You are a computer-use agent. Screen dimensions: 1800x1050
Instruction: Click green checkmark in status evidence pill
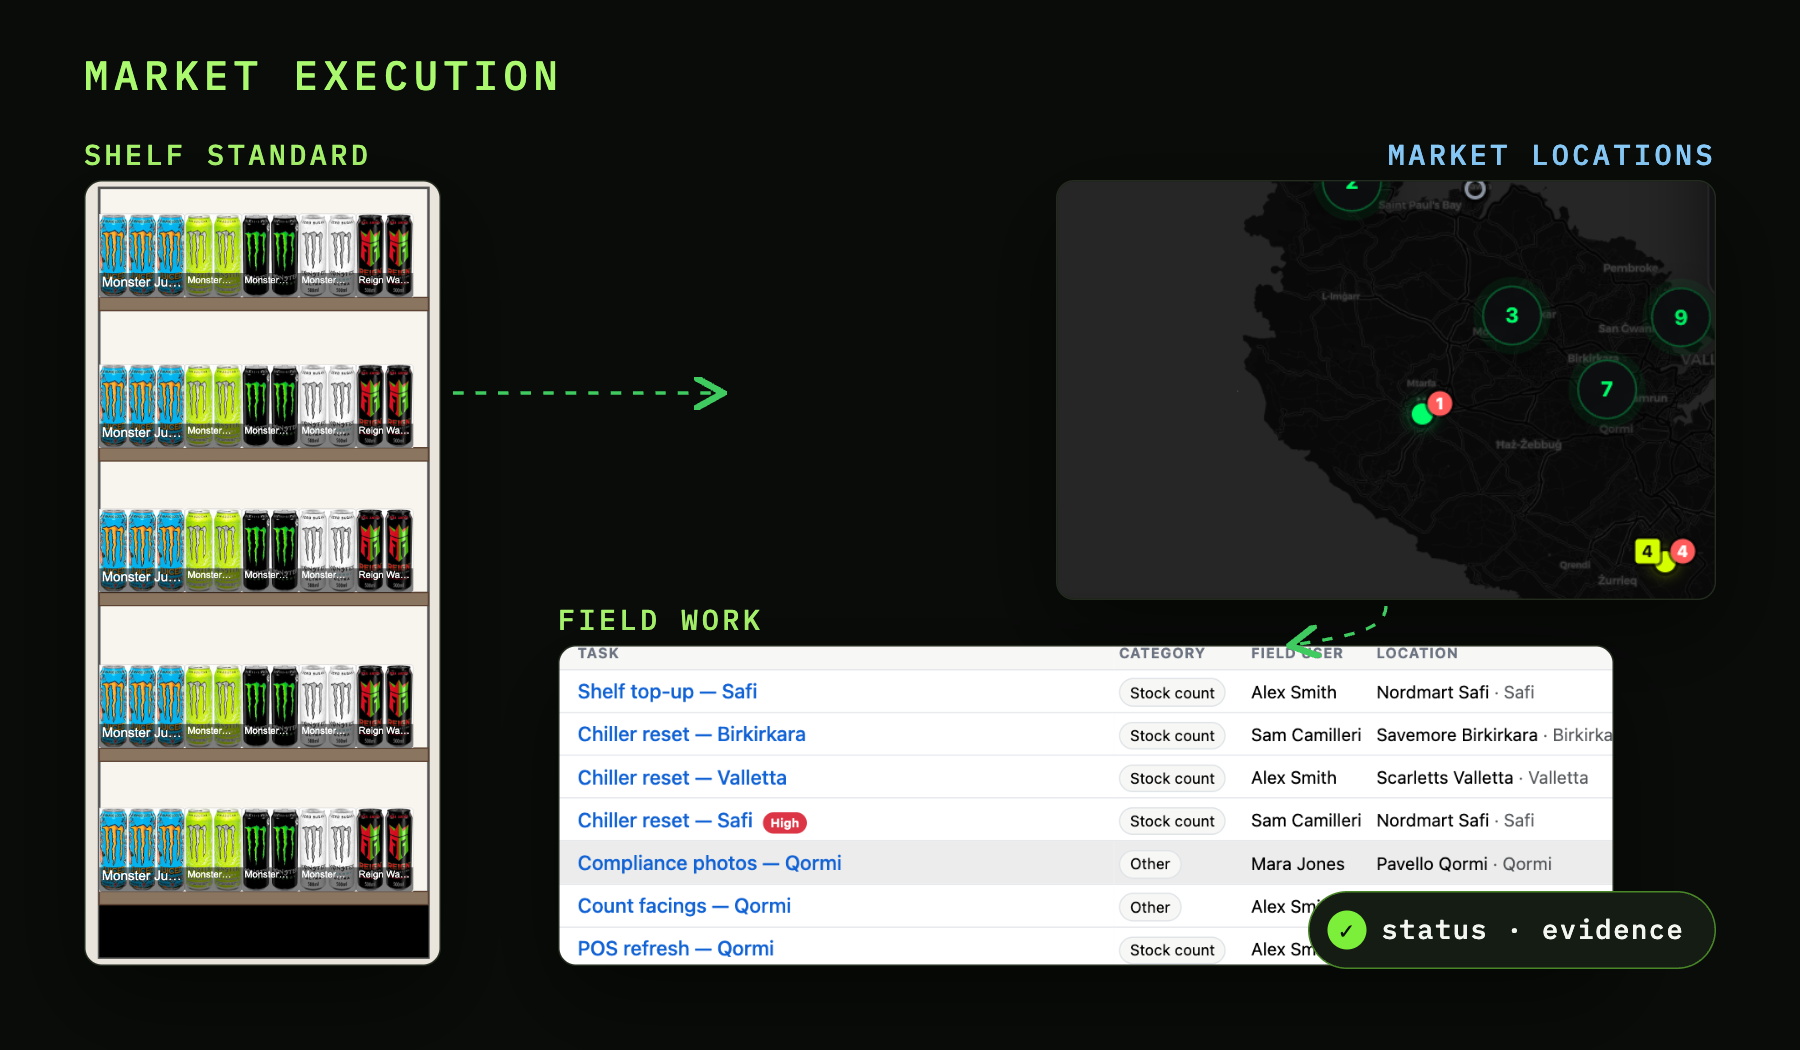[x=1347, y=930]
